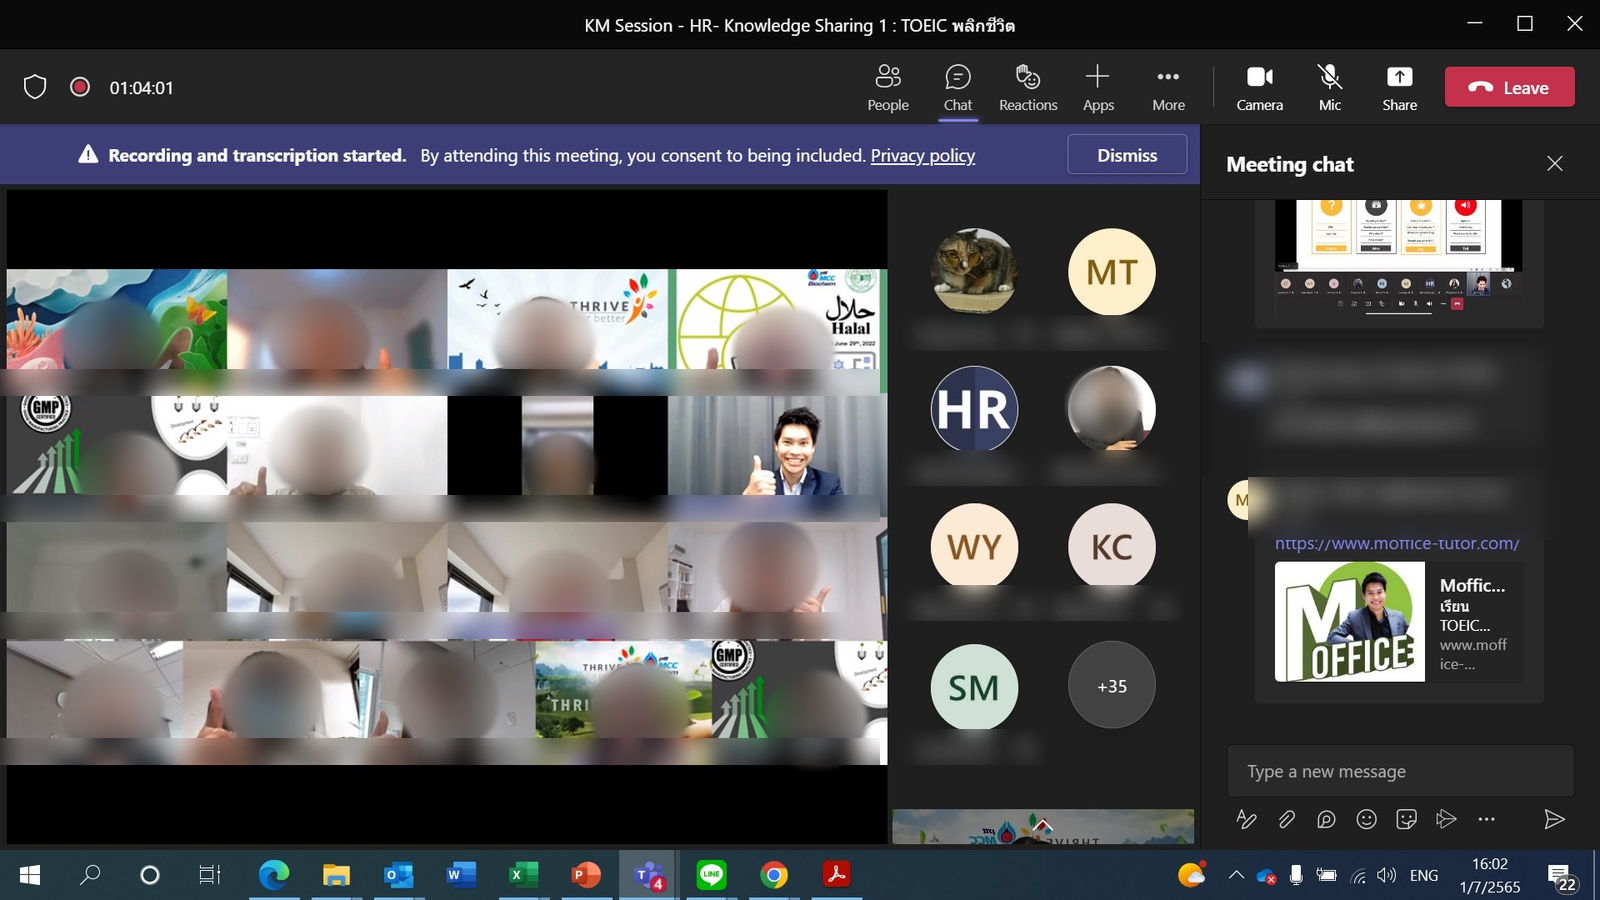The width and height of the screenshot is (1600, 900).
Task: Click the Stream/schedule send arrow icon
Action: 1446,819
